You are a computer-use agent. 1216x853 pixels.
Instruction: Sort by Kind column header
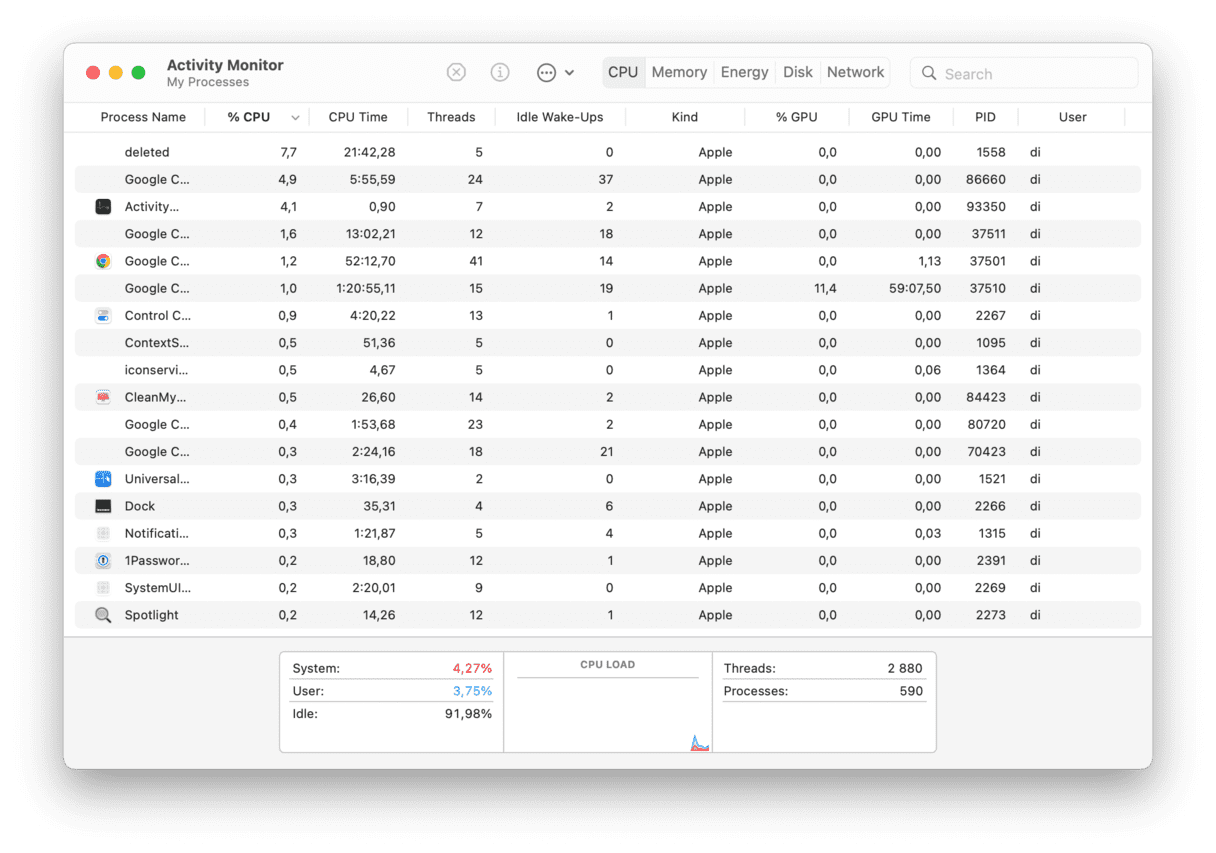(685, 117)
